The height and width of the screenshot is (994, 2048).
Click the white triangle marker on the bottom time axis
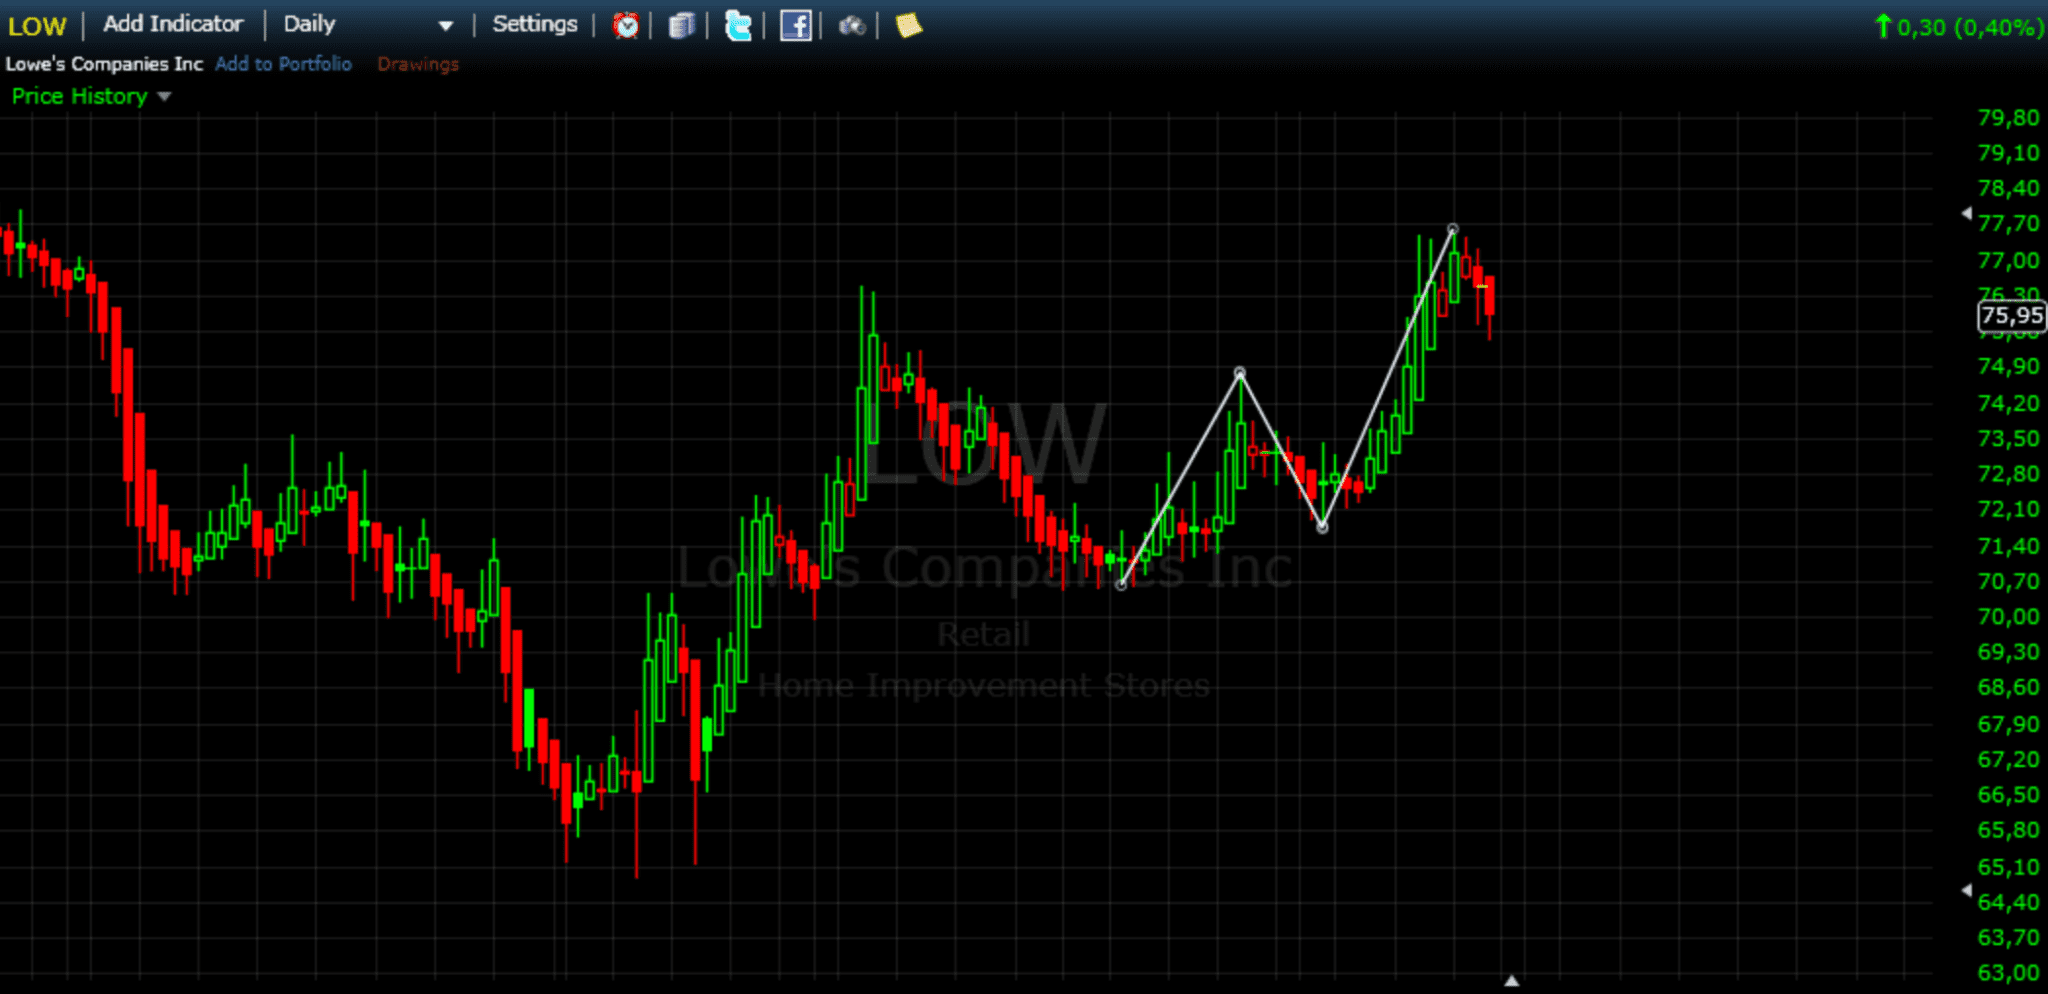coord(1512,981)
